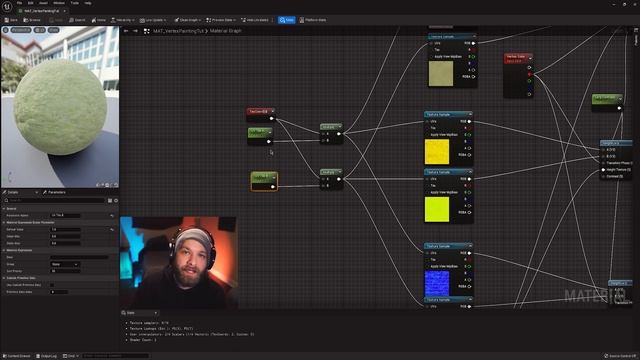Select the orange-highlighted green parameter node

264,181
